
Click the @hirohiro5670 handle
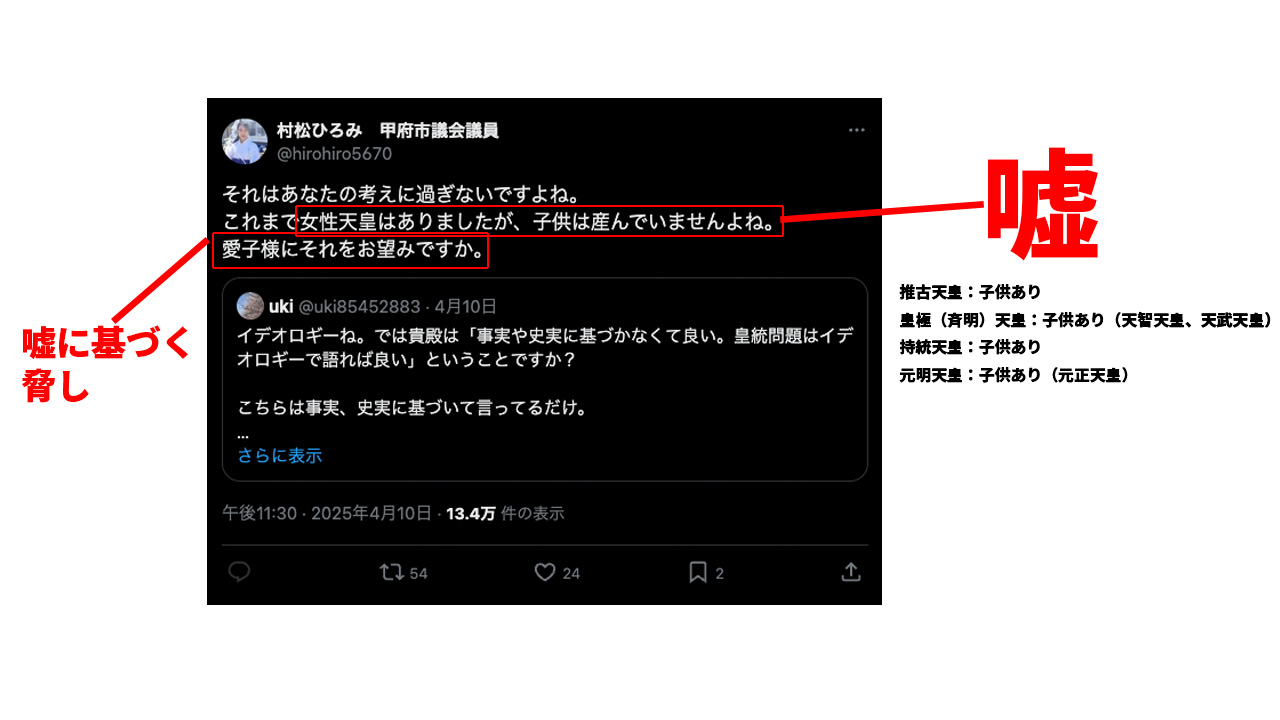pos(334,154)
